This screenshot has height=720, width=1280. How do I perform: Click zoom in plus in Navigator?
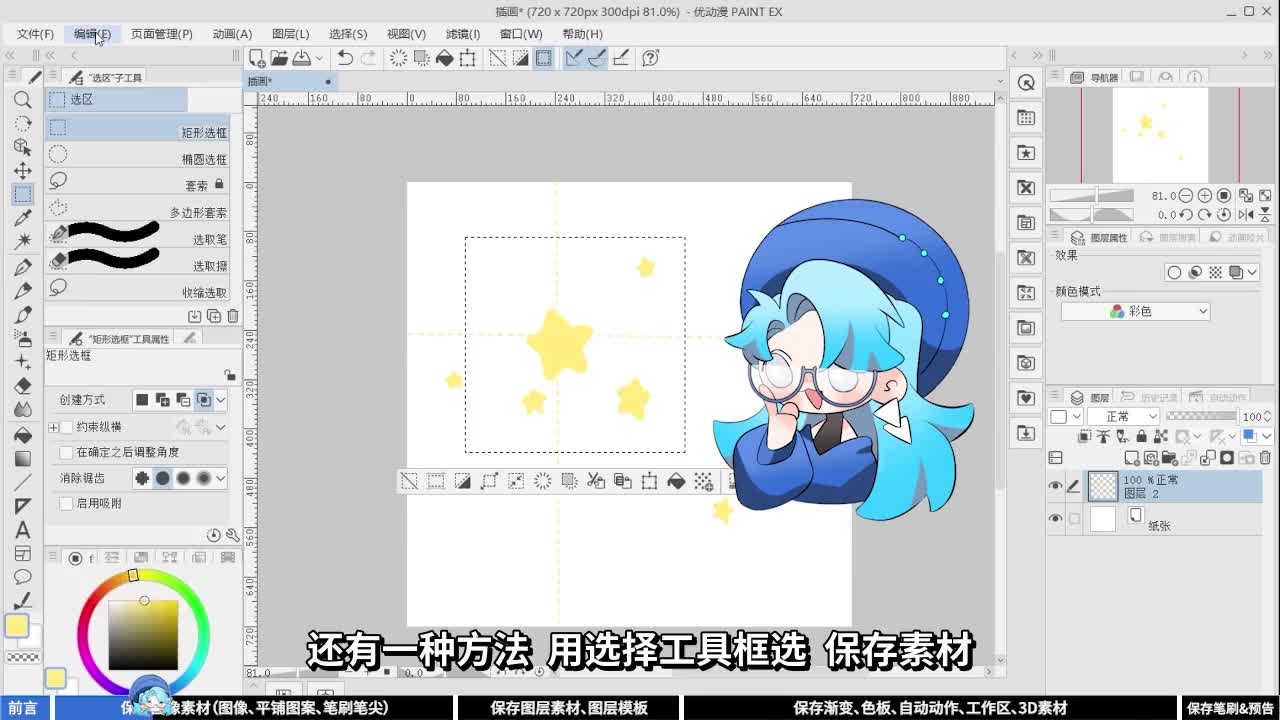coord(1205,196)
